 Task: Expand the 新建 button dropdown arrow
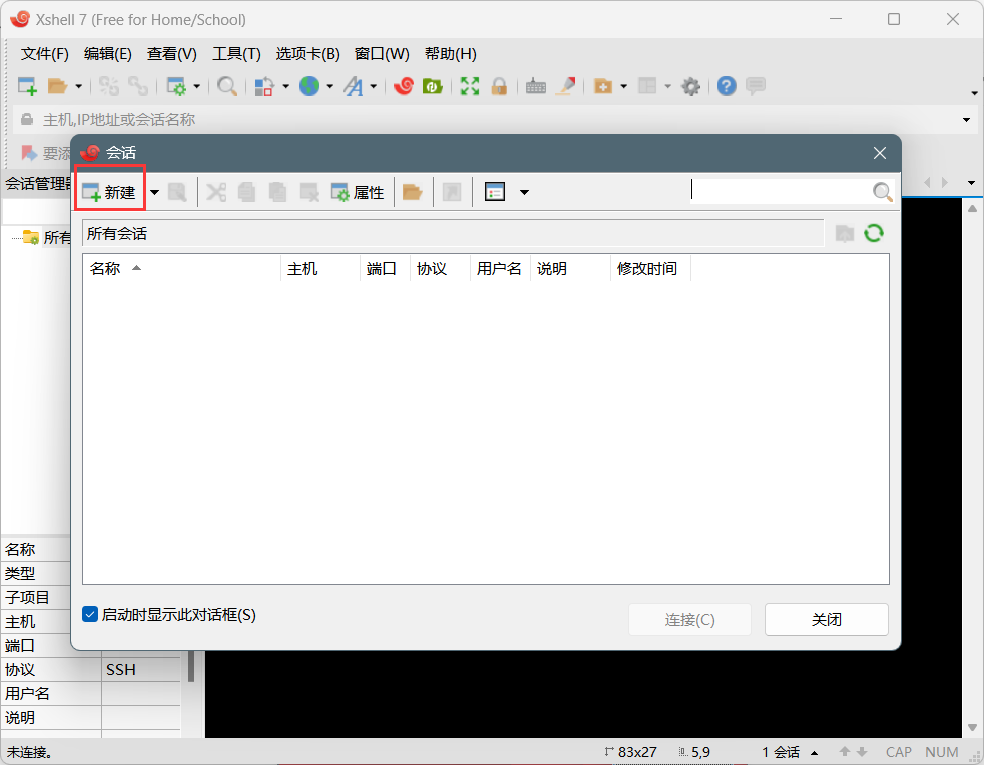click(x=154, y=192)
